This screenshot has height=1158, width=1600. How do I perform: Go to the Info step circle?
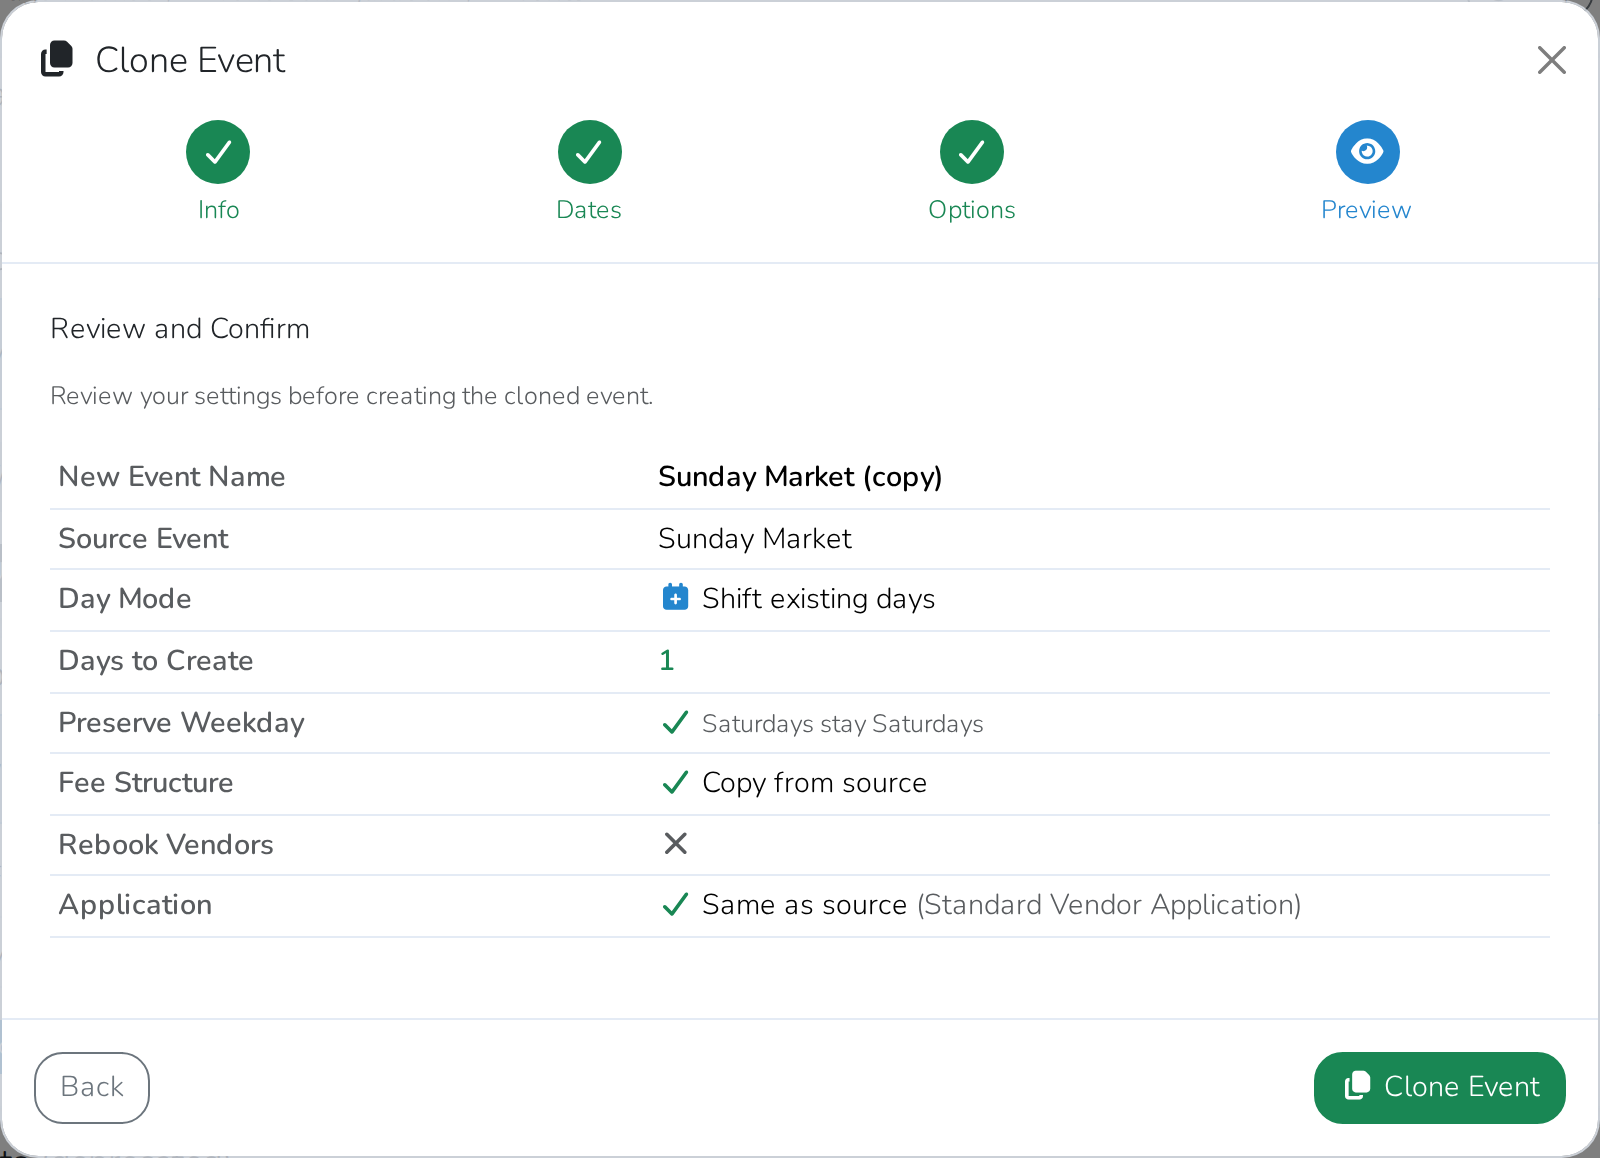[x=218, y=152]
